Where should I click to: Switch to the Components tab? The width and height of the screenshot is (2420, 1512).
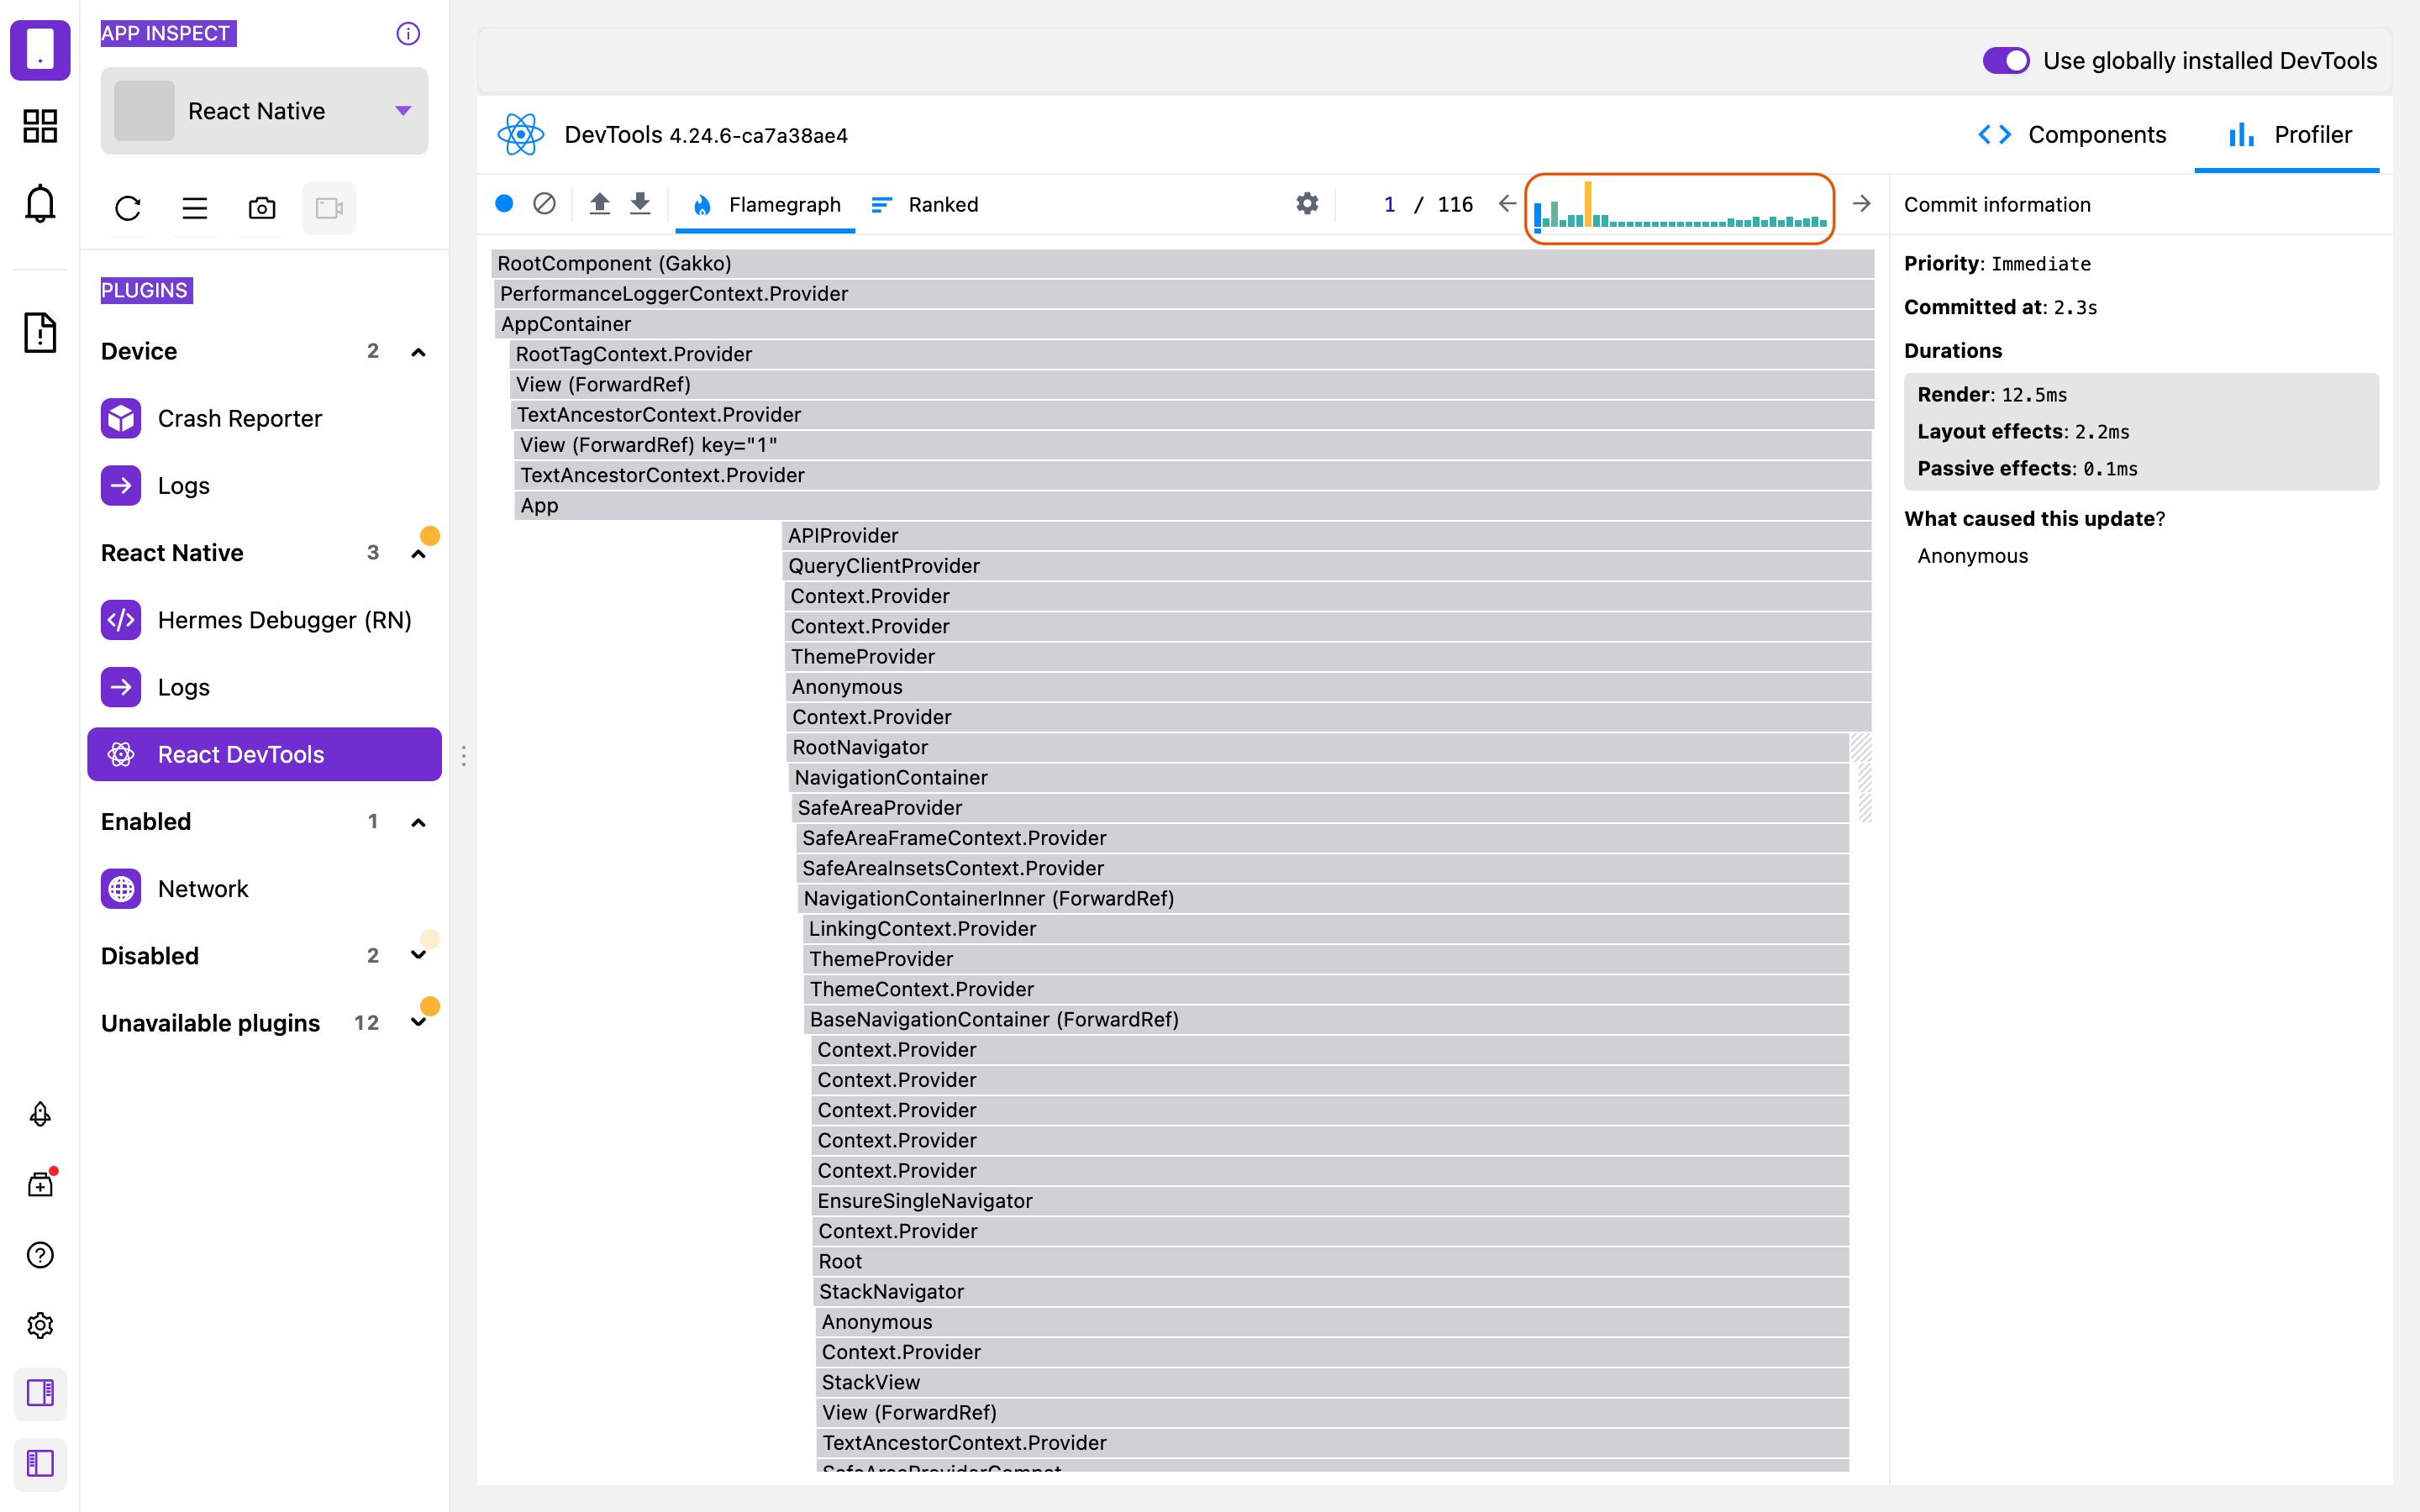pos(2072,135)
